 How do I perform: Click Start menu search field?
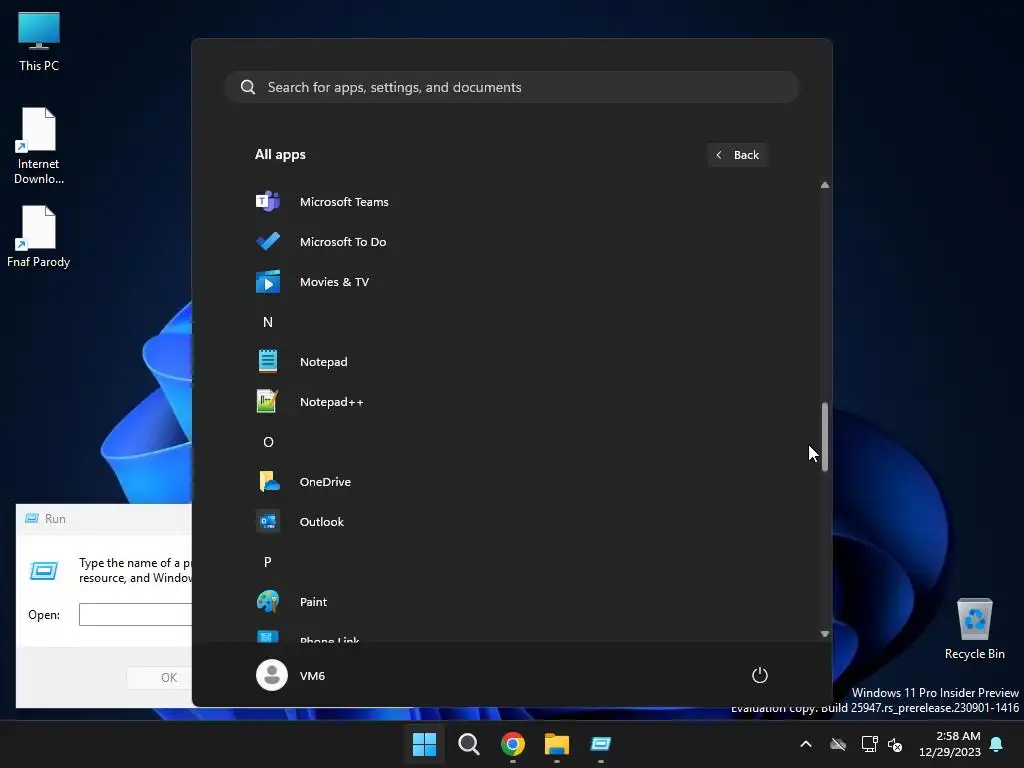coord(511,87)
